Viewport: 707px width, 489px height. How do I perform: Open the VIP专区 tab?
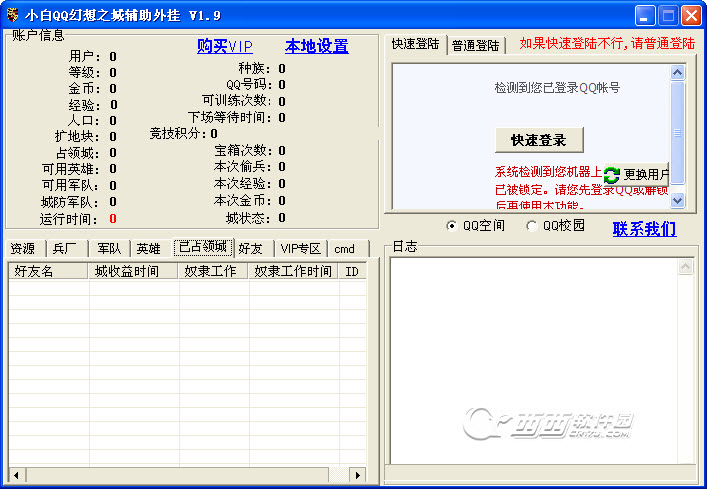tap(300, 248)
